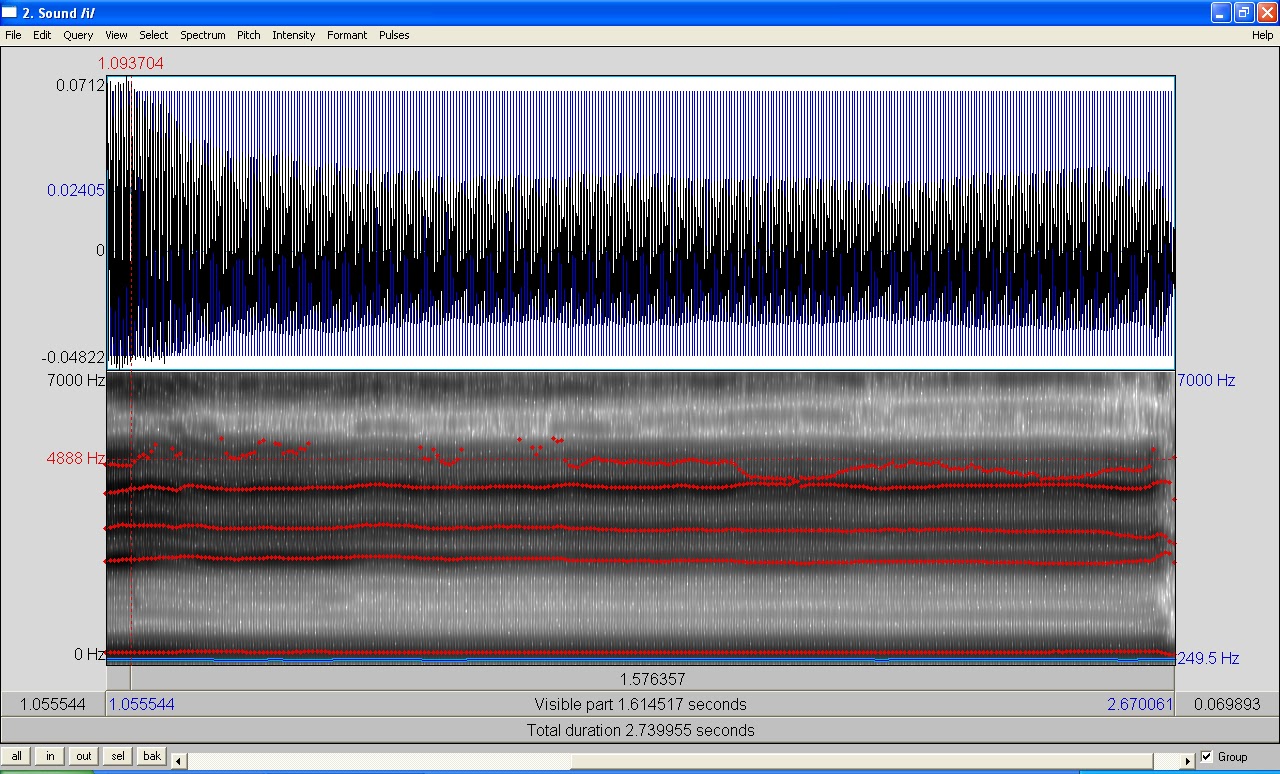Open the Pulses menu
1280x774 pixels.
(394, 35)
